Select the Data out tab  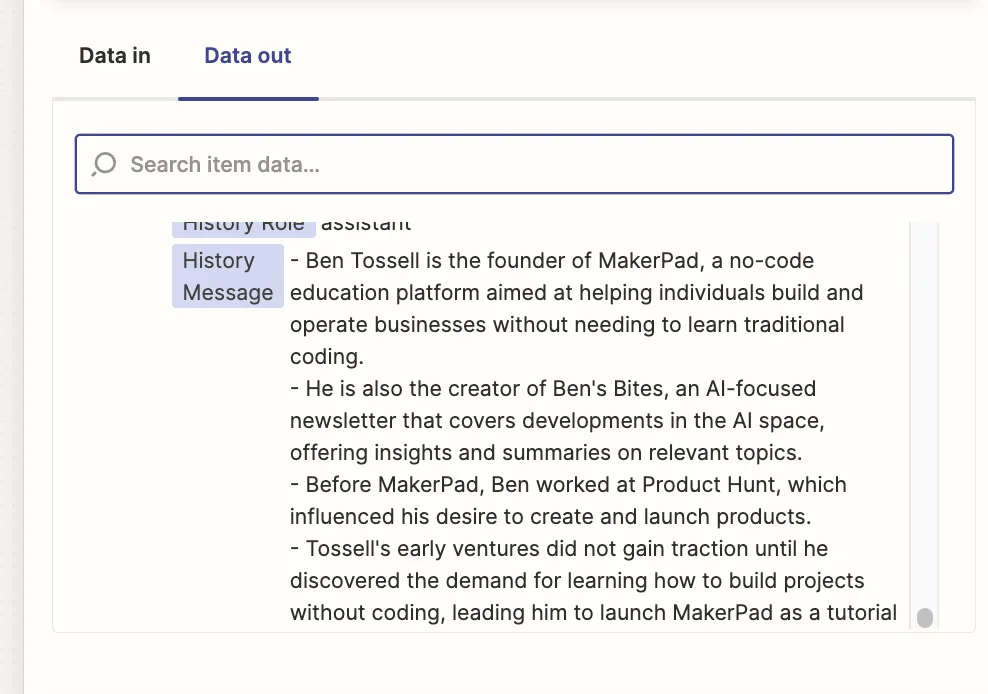click(248, 55)
